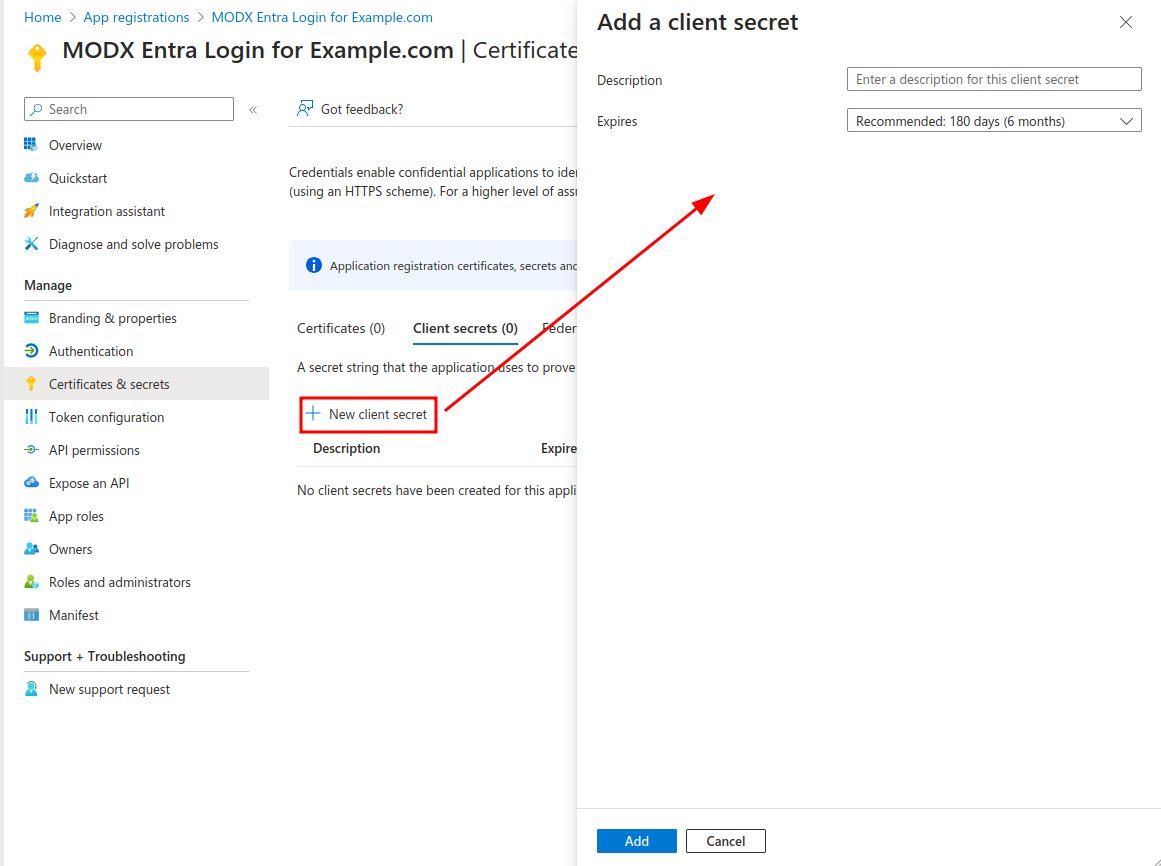Focus the client secret Description input field

[994, 79]
